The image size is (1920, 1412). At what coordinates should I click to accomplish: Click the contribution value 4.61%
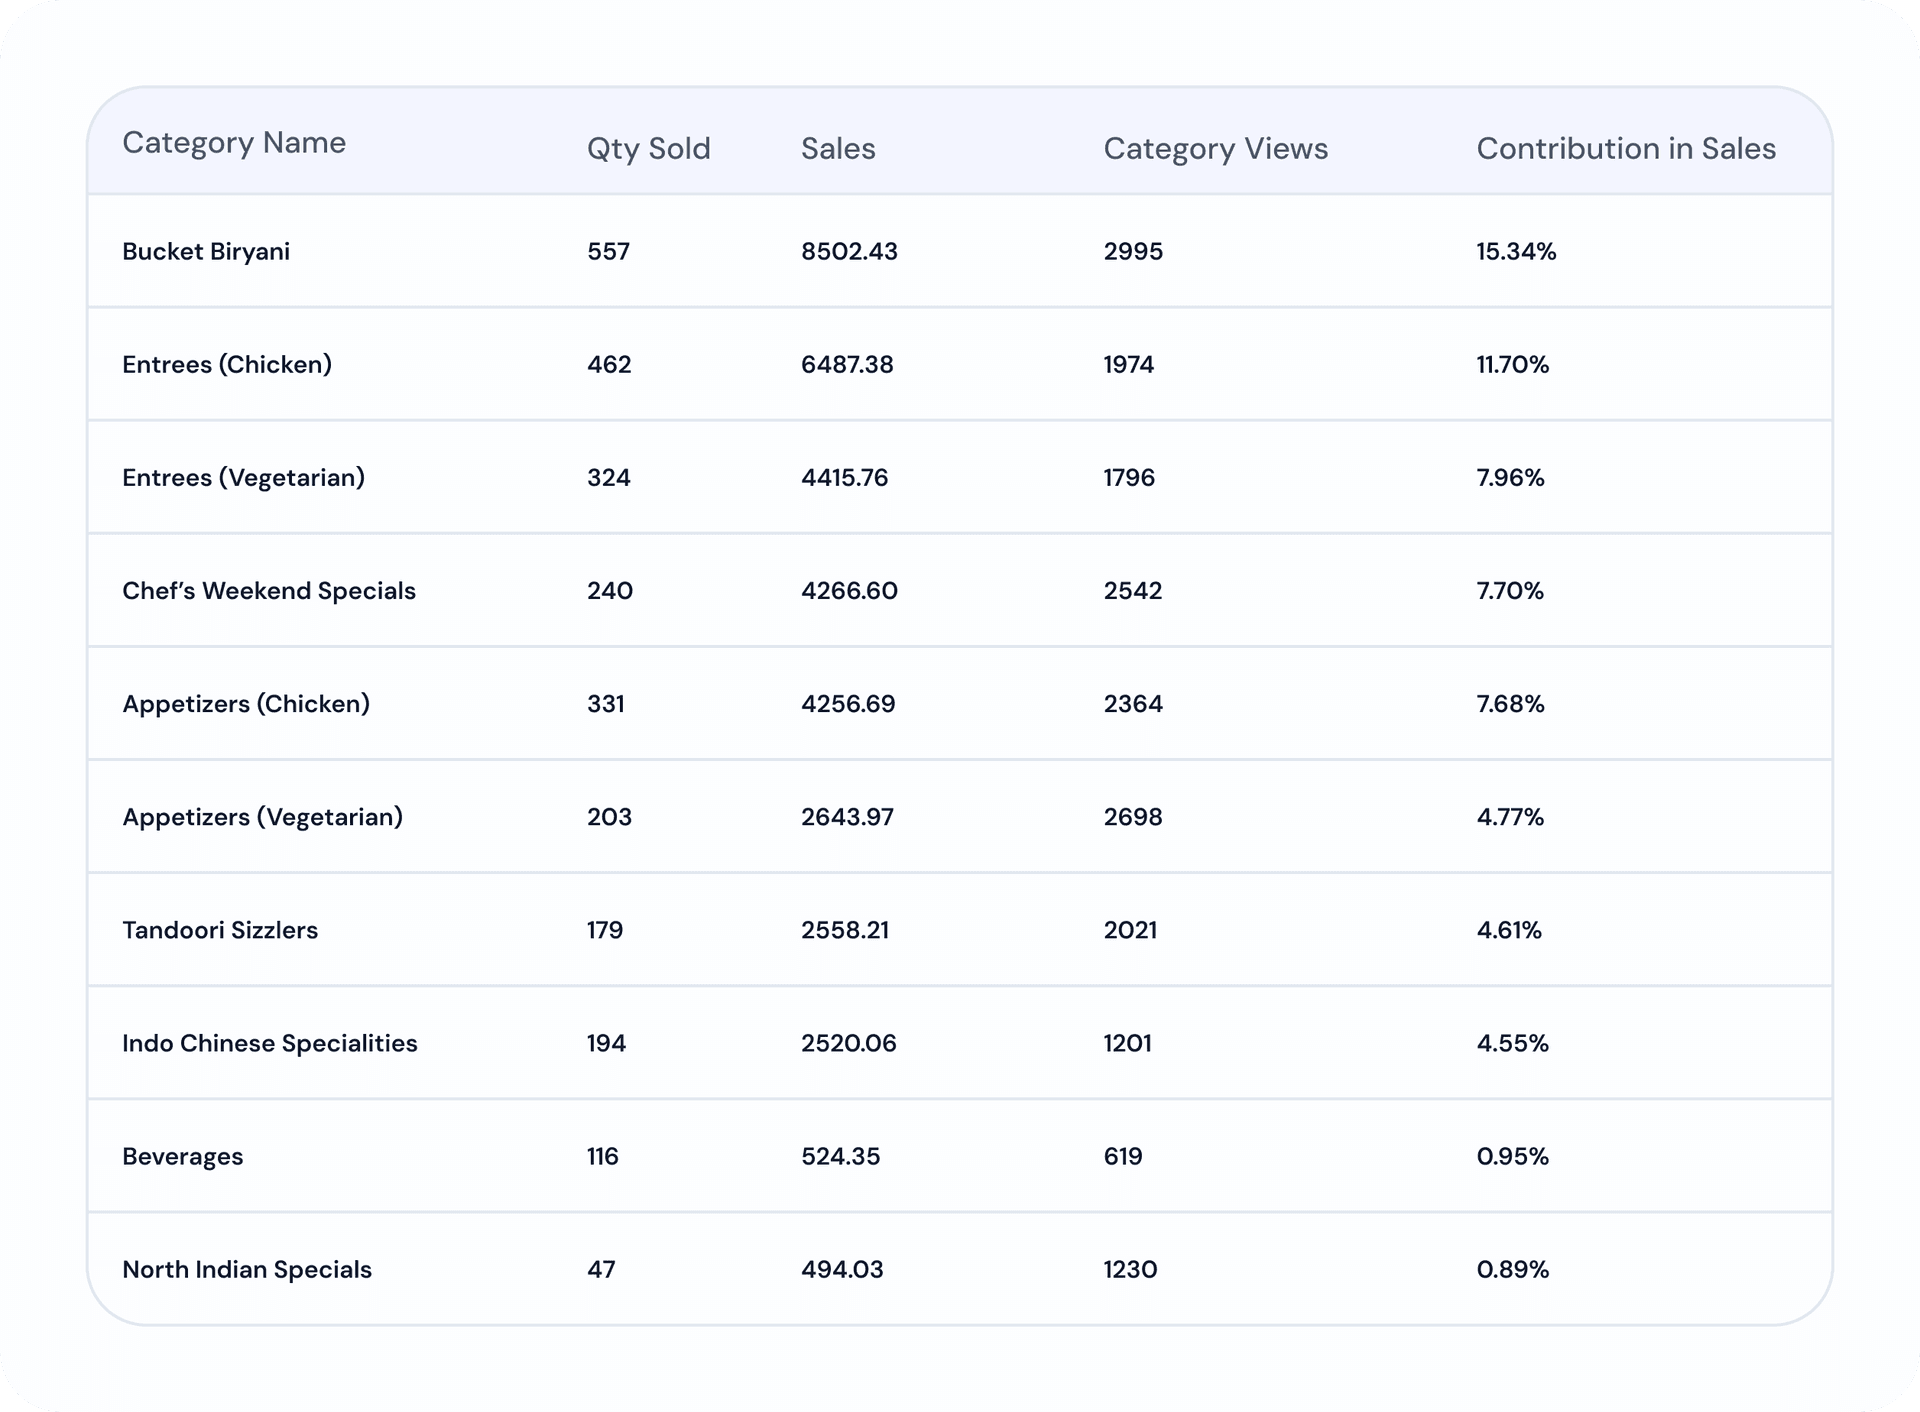(1509, 930)
